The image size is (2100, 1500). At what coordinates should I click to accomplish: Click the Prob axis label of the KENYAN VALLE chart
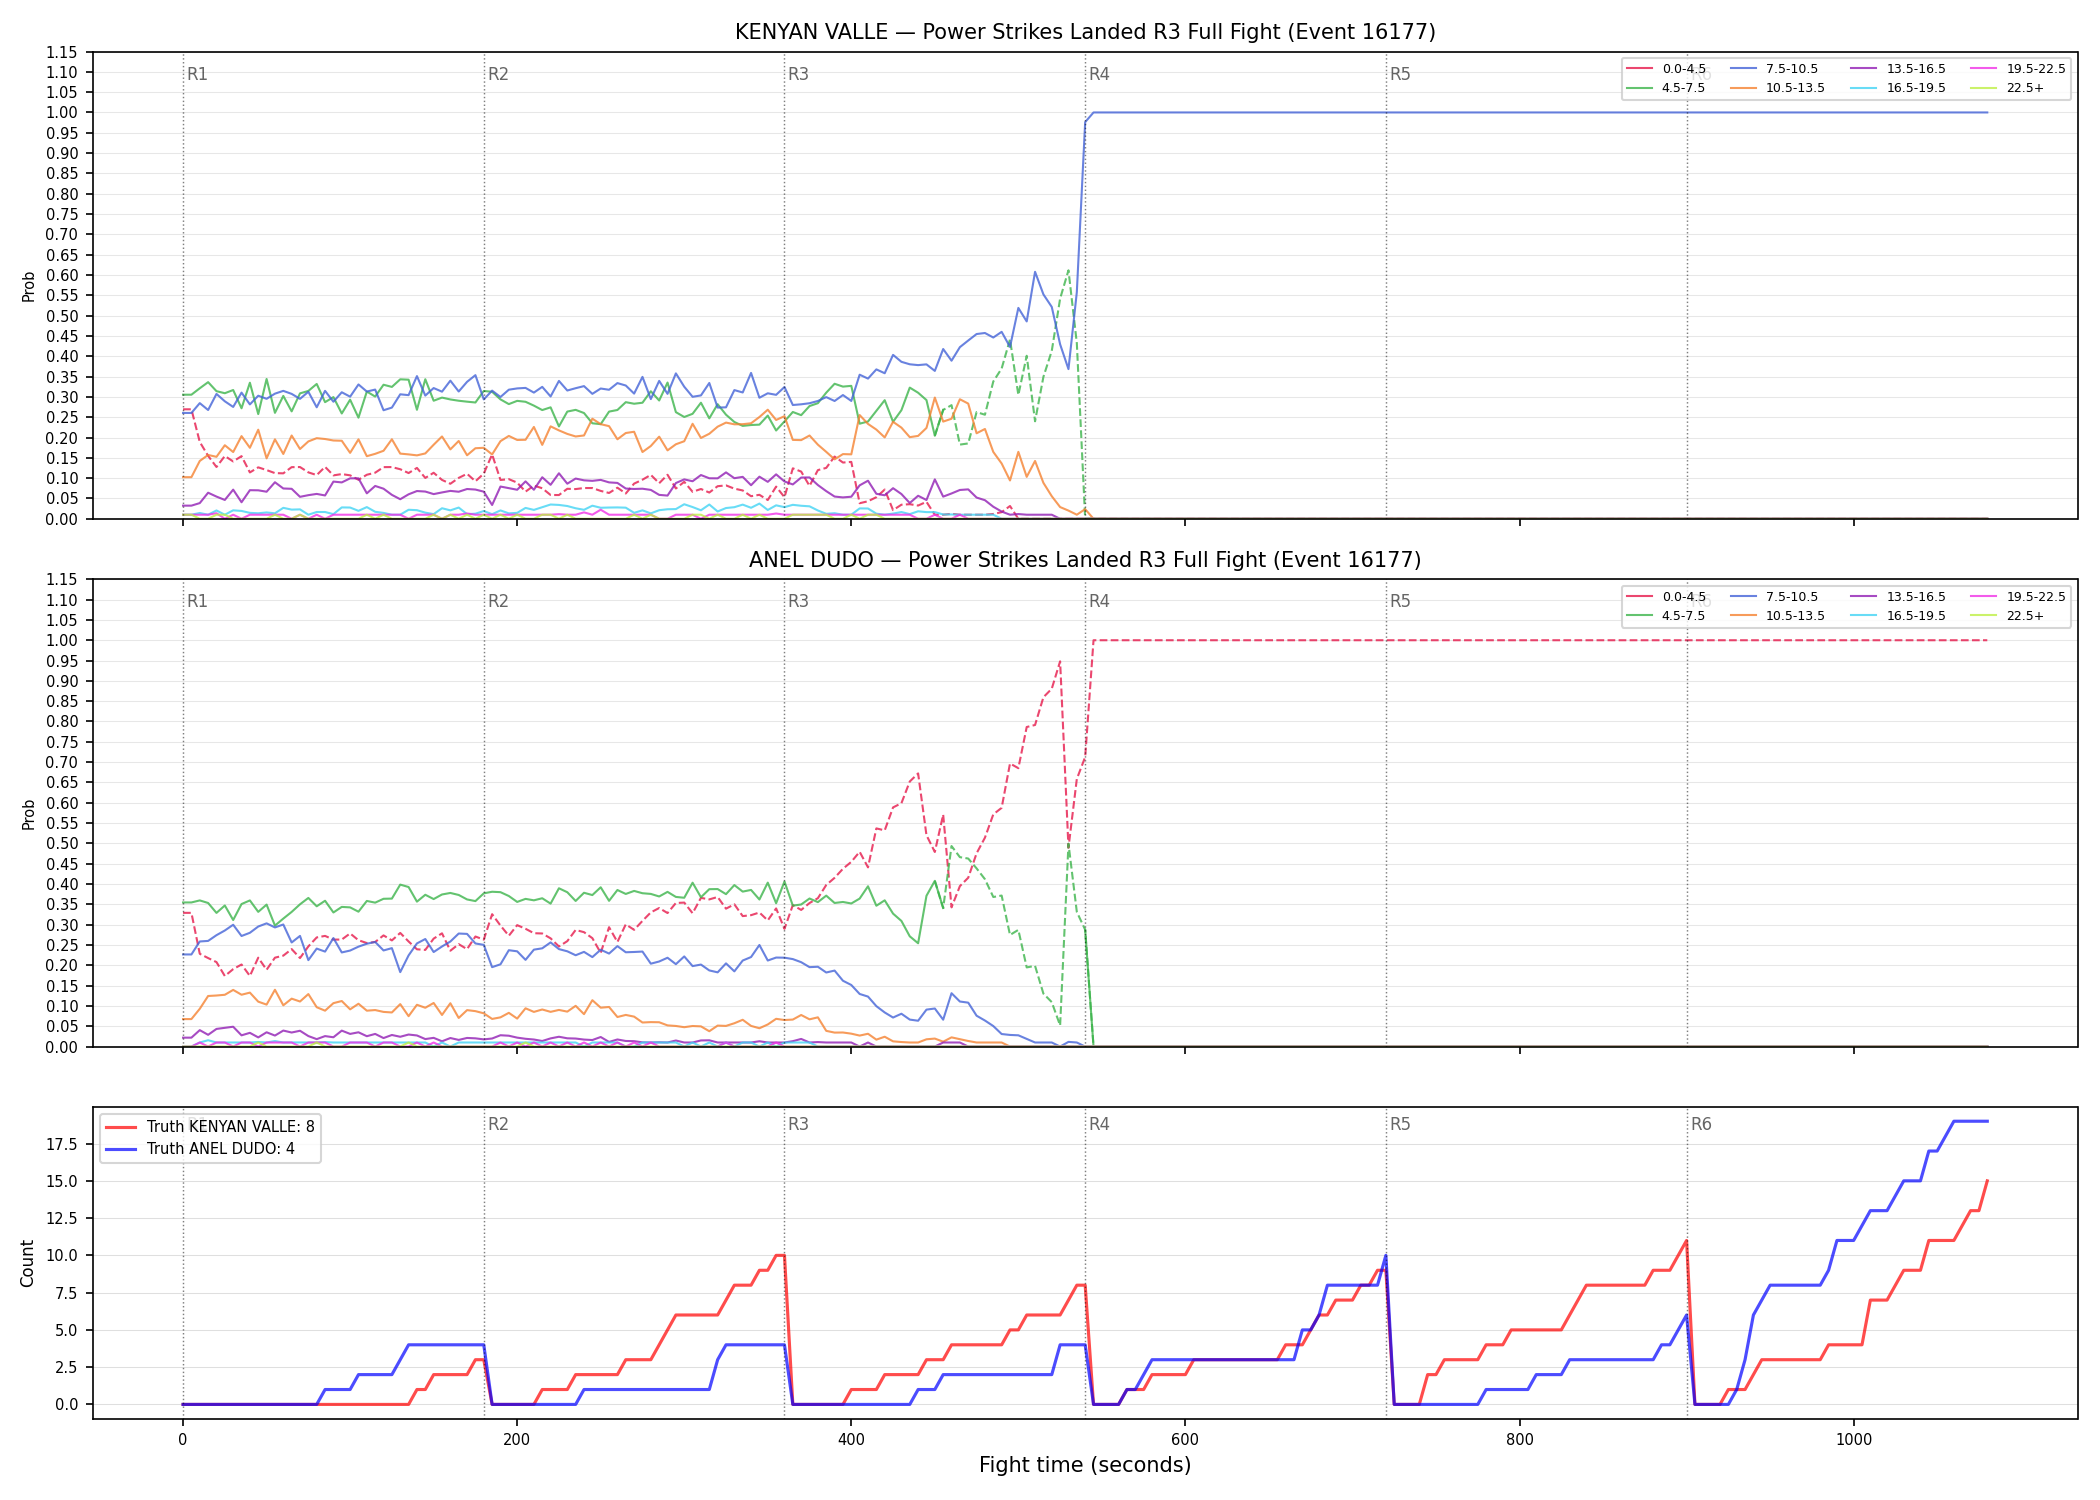click(28, 286)
